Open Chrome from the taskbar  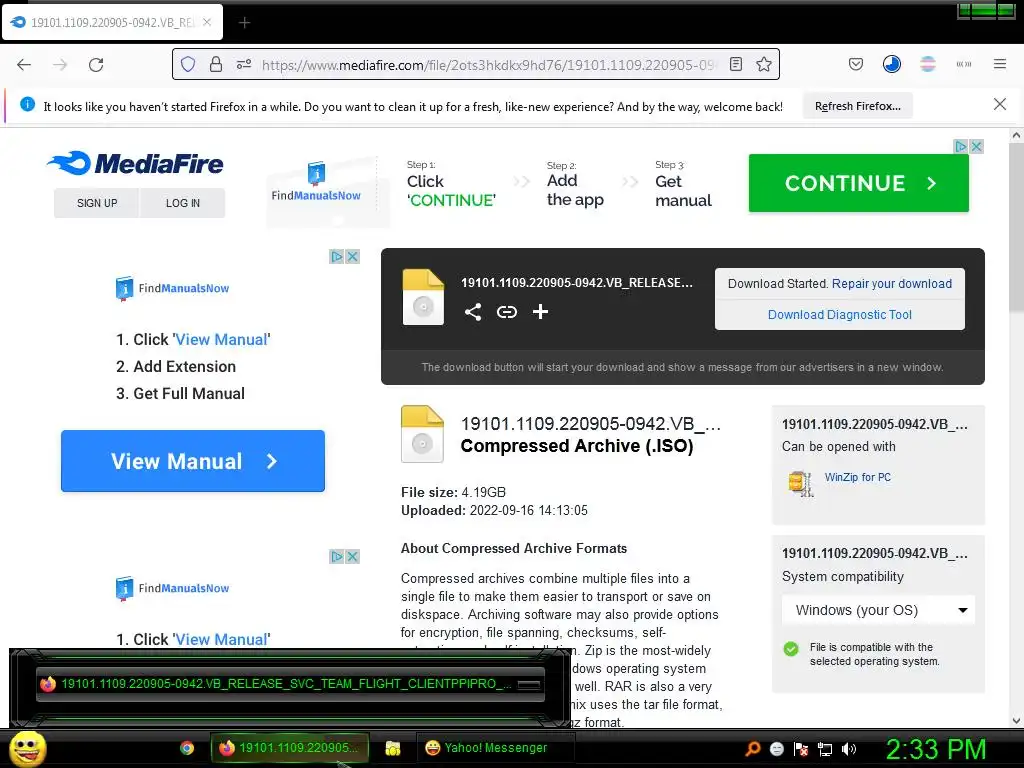point(187,748)
